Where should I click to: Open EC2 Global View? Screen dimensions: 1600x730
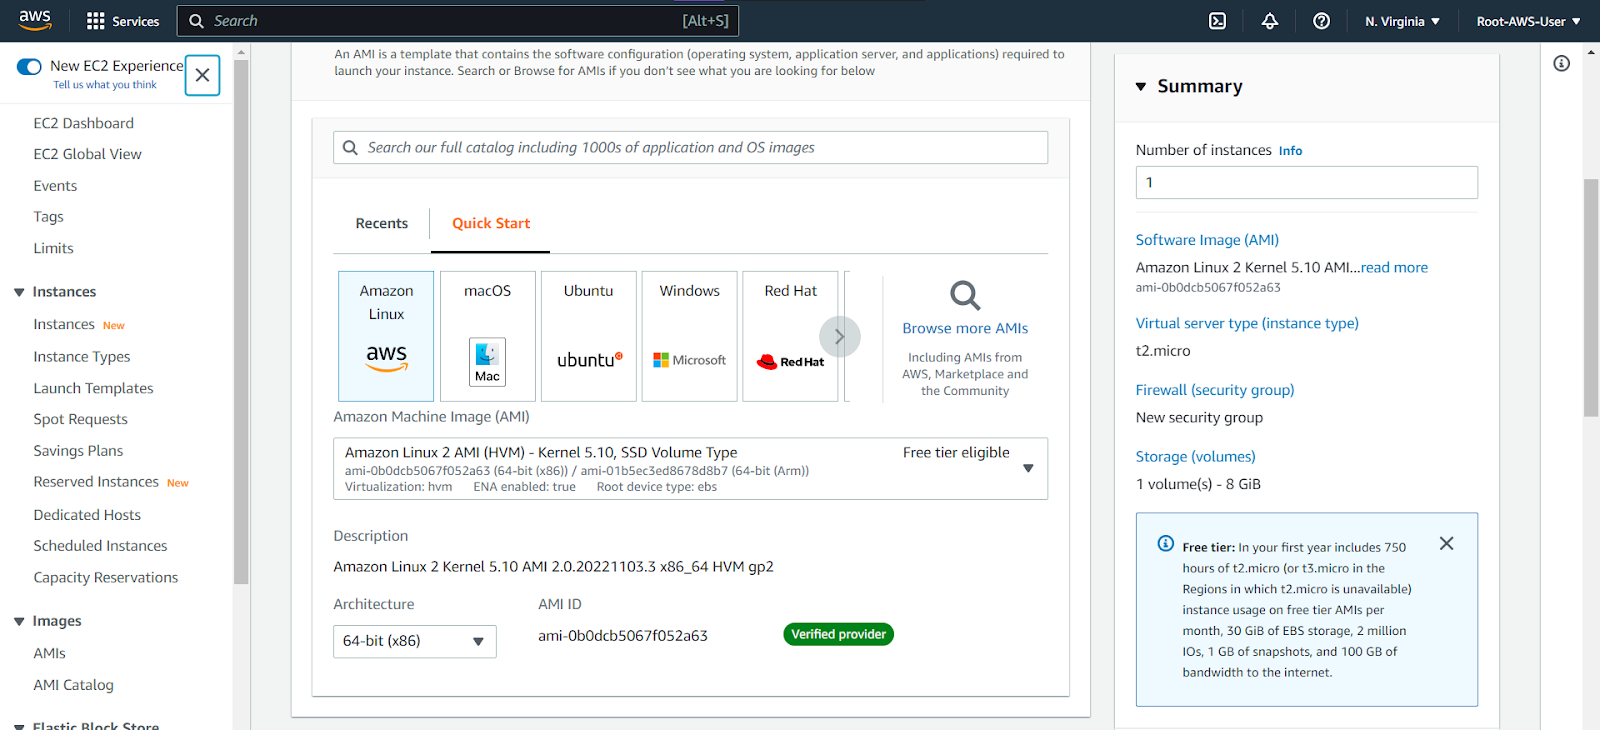87,154
